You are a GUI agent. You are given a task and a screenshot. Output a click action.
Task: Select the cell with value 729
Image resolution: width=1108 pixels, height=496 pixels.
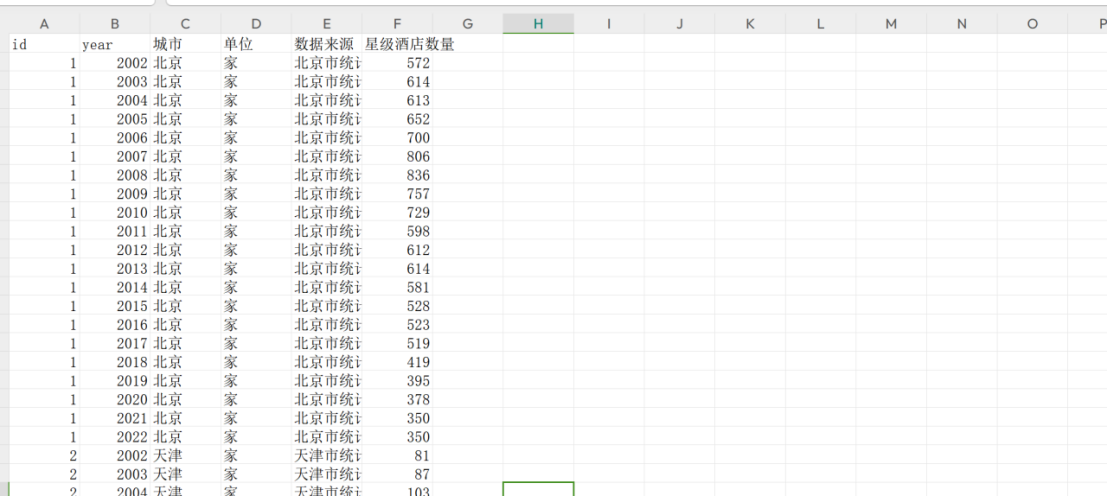pos(397,213)
